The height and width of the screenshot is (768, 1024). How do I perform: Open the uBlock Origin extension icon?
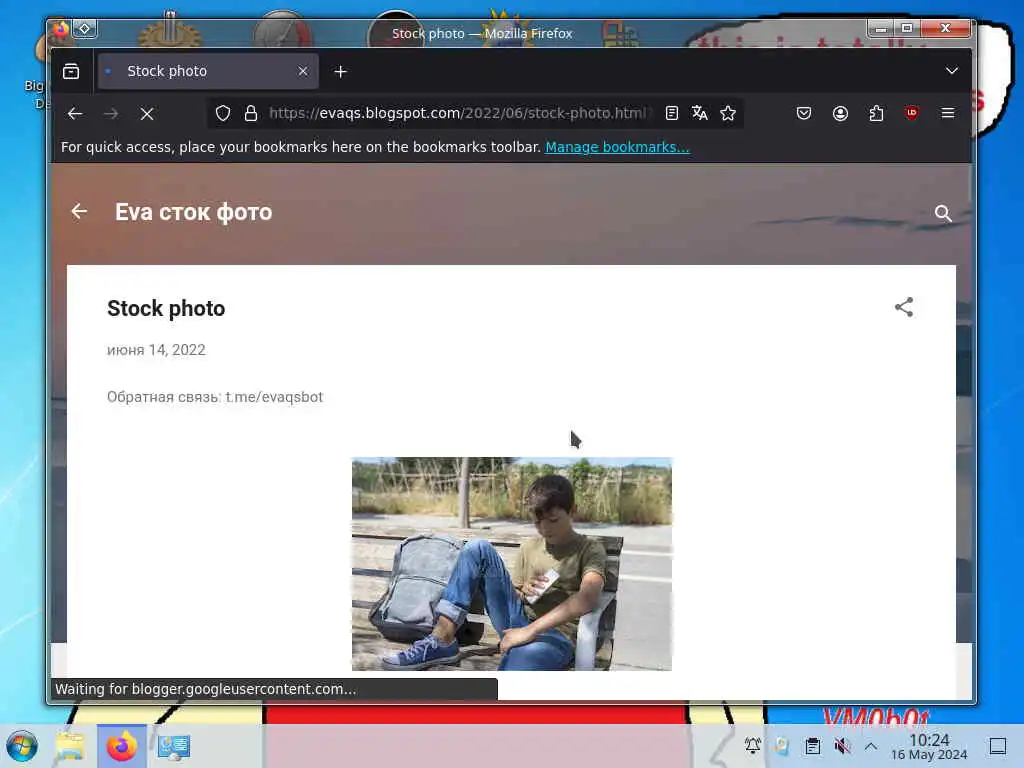click(x=912, y=113)
